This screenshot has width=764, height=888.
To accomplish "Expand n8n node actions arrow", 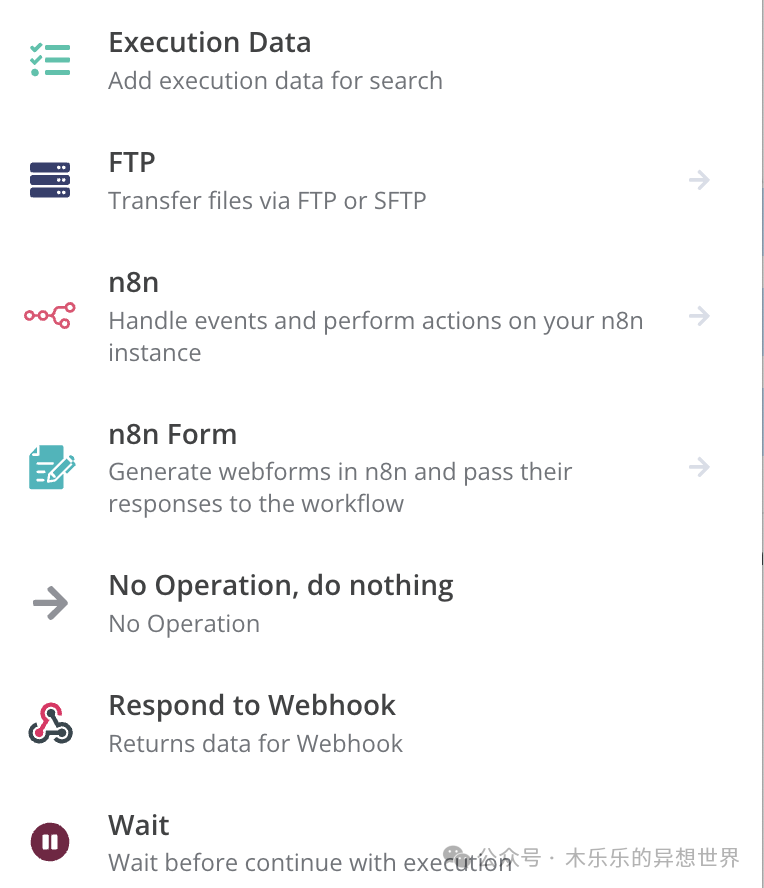I will (x=699, y=316).
